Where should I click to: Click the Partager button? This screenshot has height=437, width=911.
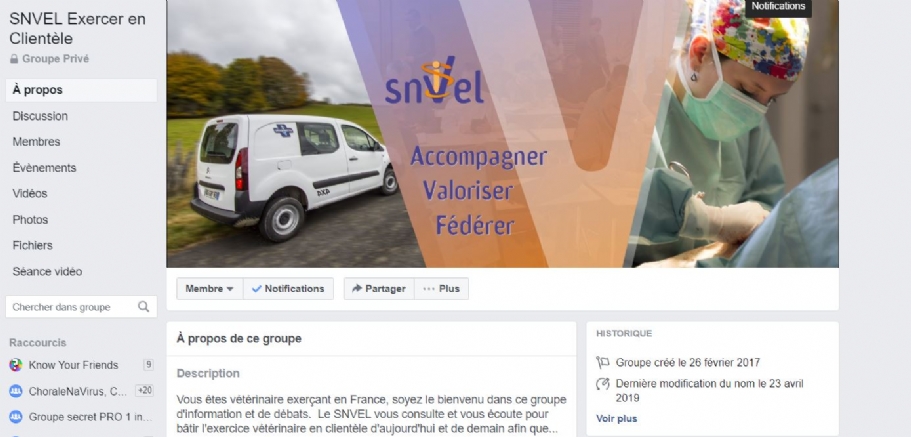(x=379, y=288)
